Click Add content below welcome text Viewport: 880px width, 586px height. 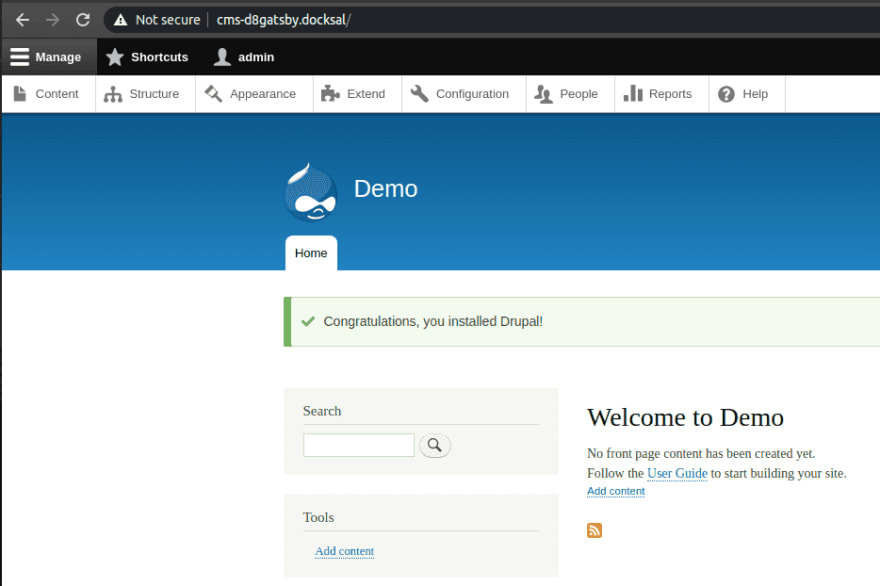(x=616, y=491)
